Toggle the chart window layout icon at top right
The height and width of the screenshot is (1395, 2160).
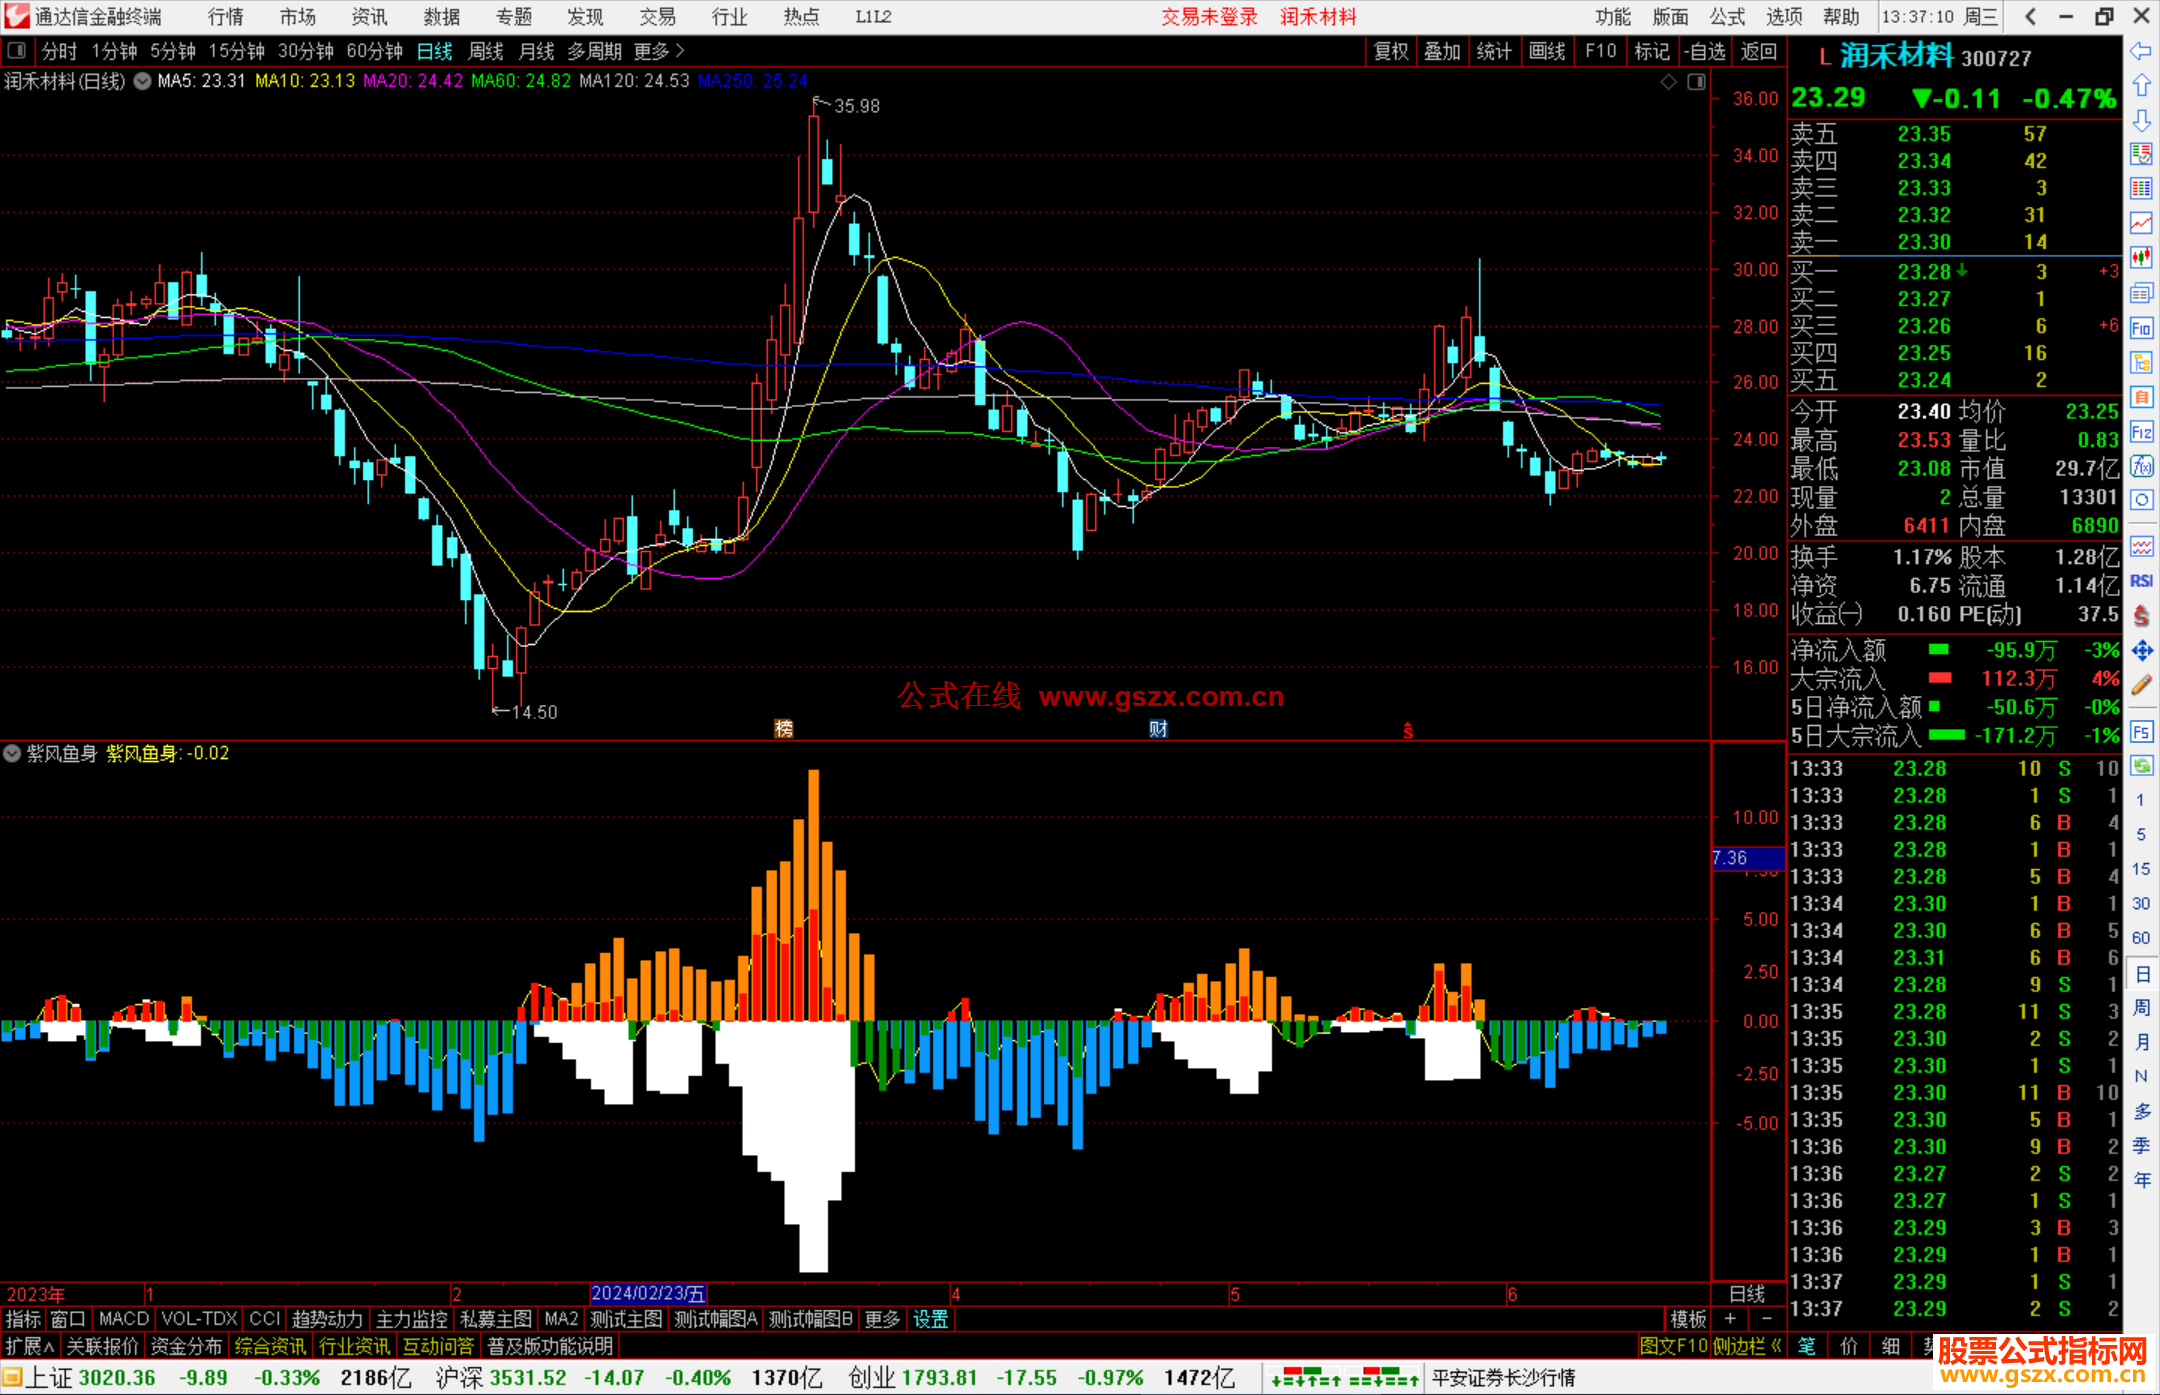[x=1696, y=82]
